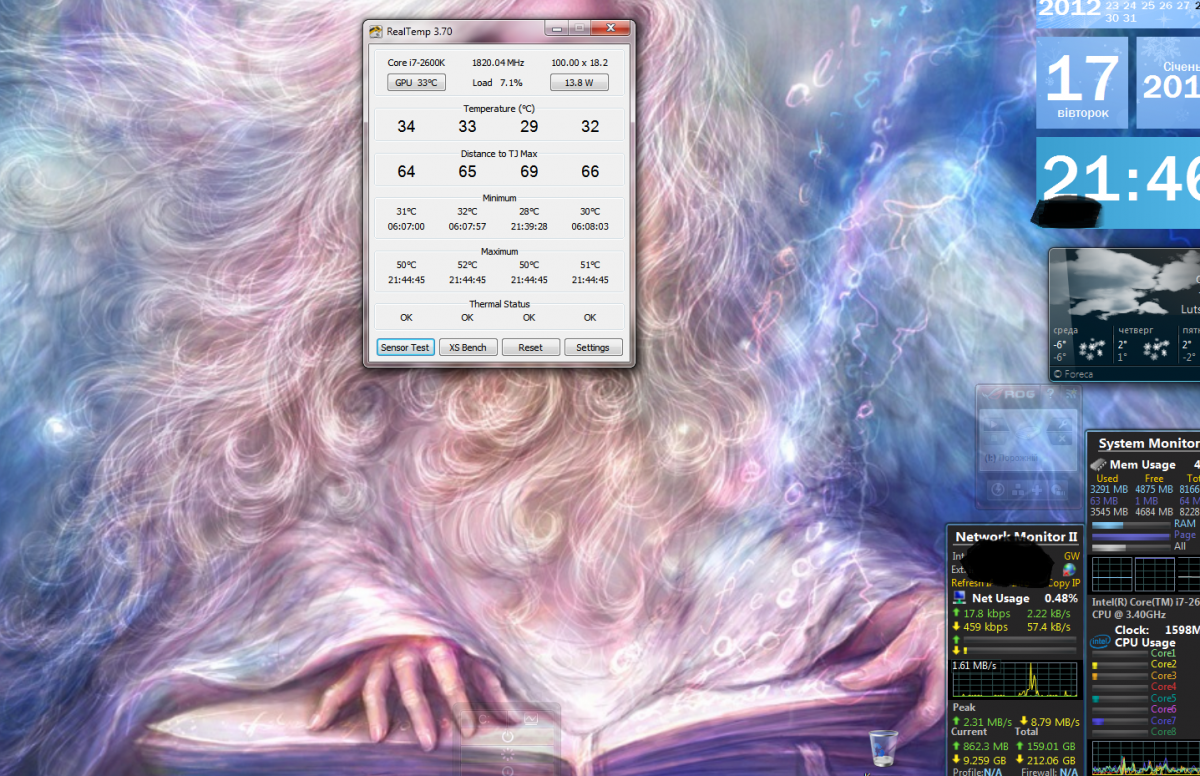Click the 13.8 W power button
Image resolution: width=1200 pixels, height=776 pixels.
point(579,83)
